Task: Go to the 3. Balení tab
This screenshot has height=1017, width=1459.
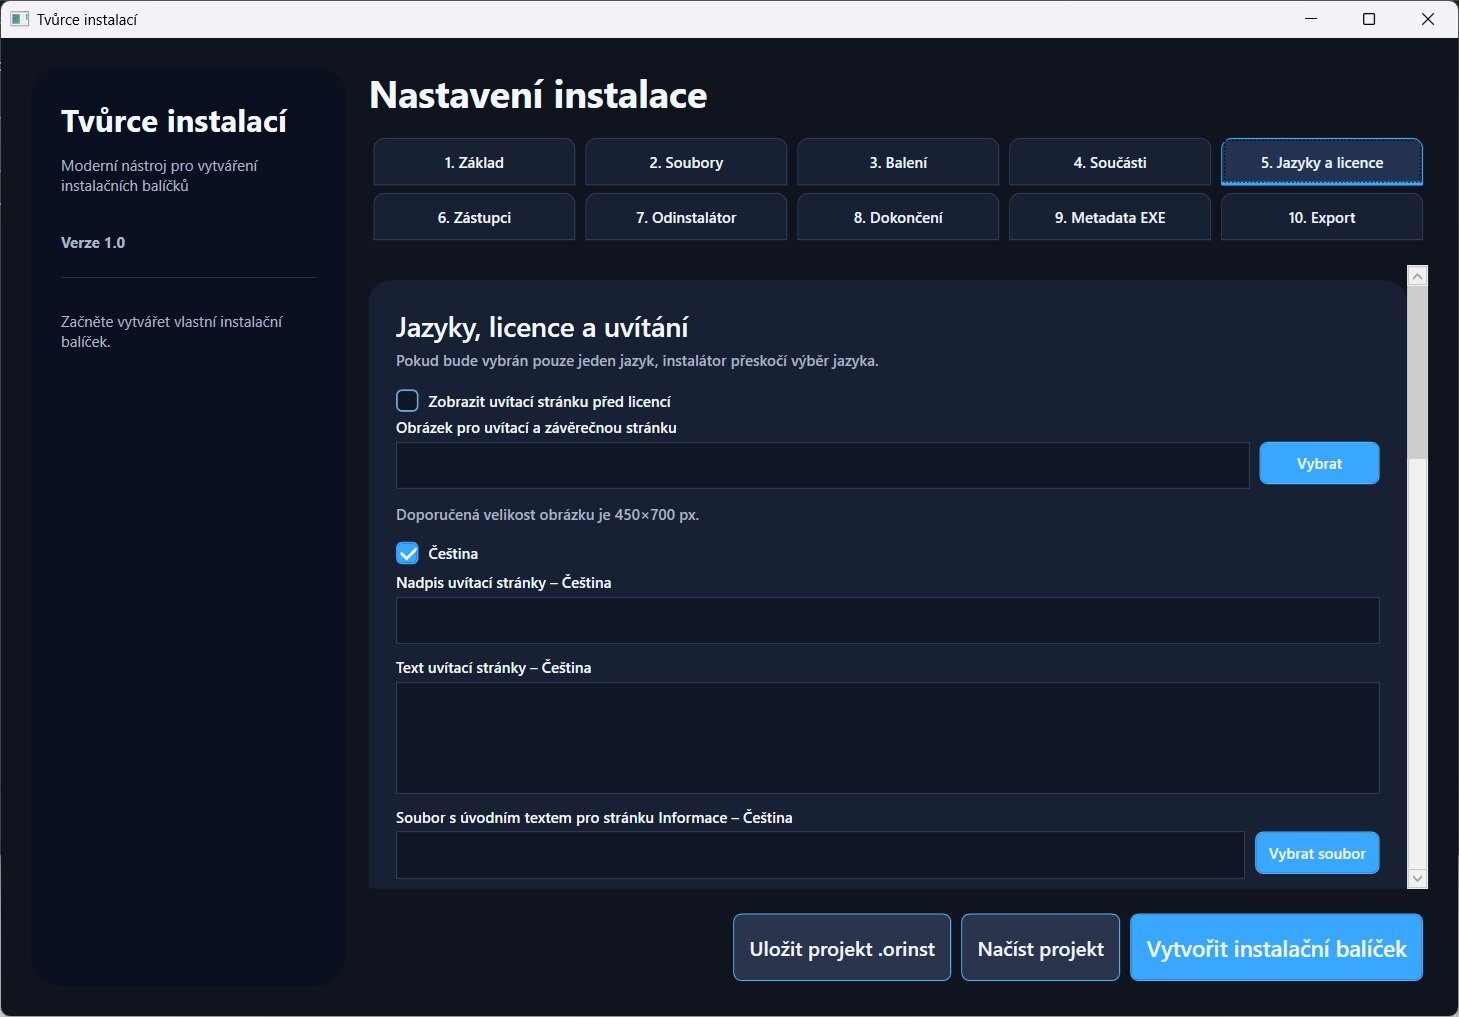Action: (x=898, y=162)
